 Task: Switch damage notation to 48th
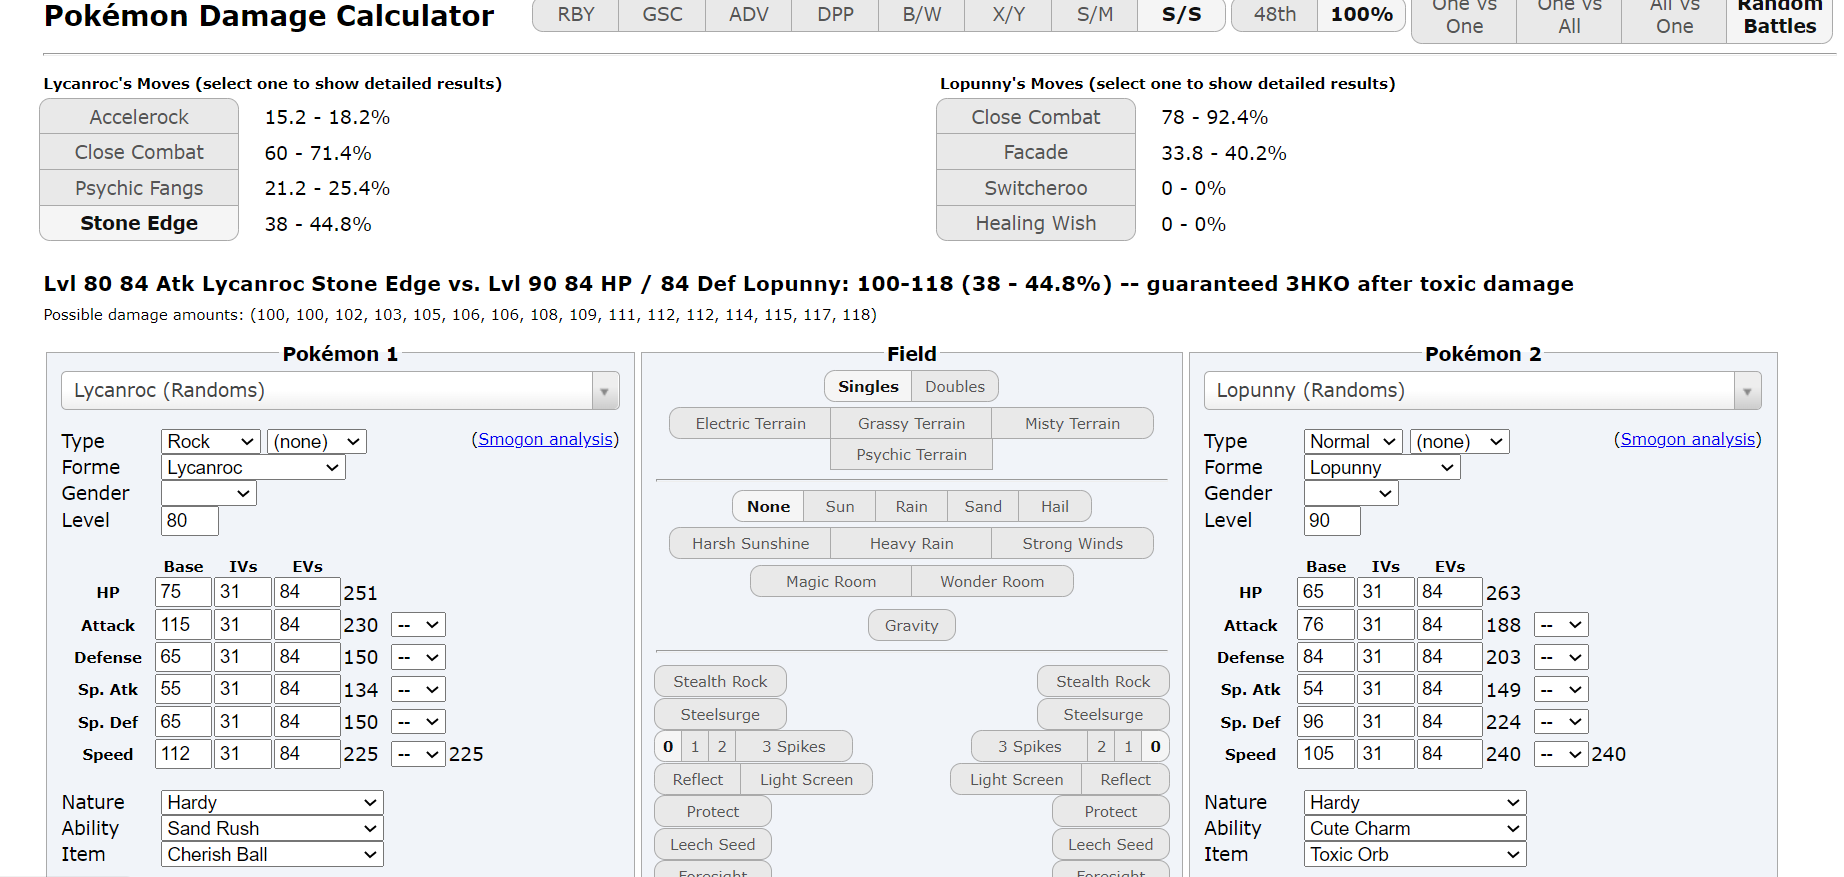pyautogui.click(x=1275, y=15)
